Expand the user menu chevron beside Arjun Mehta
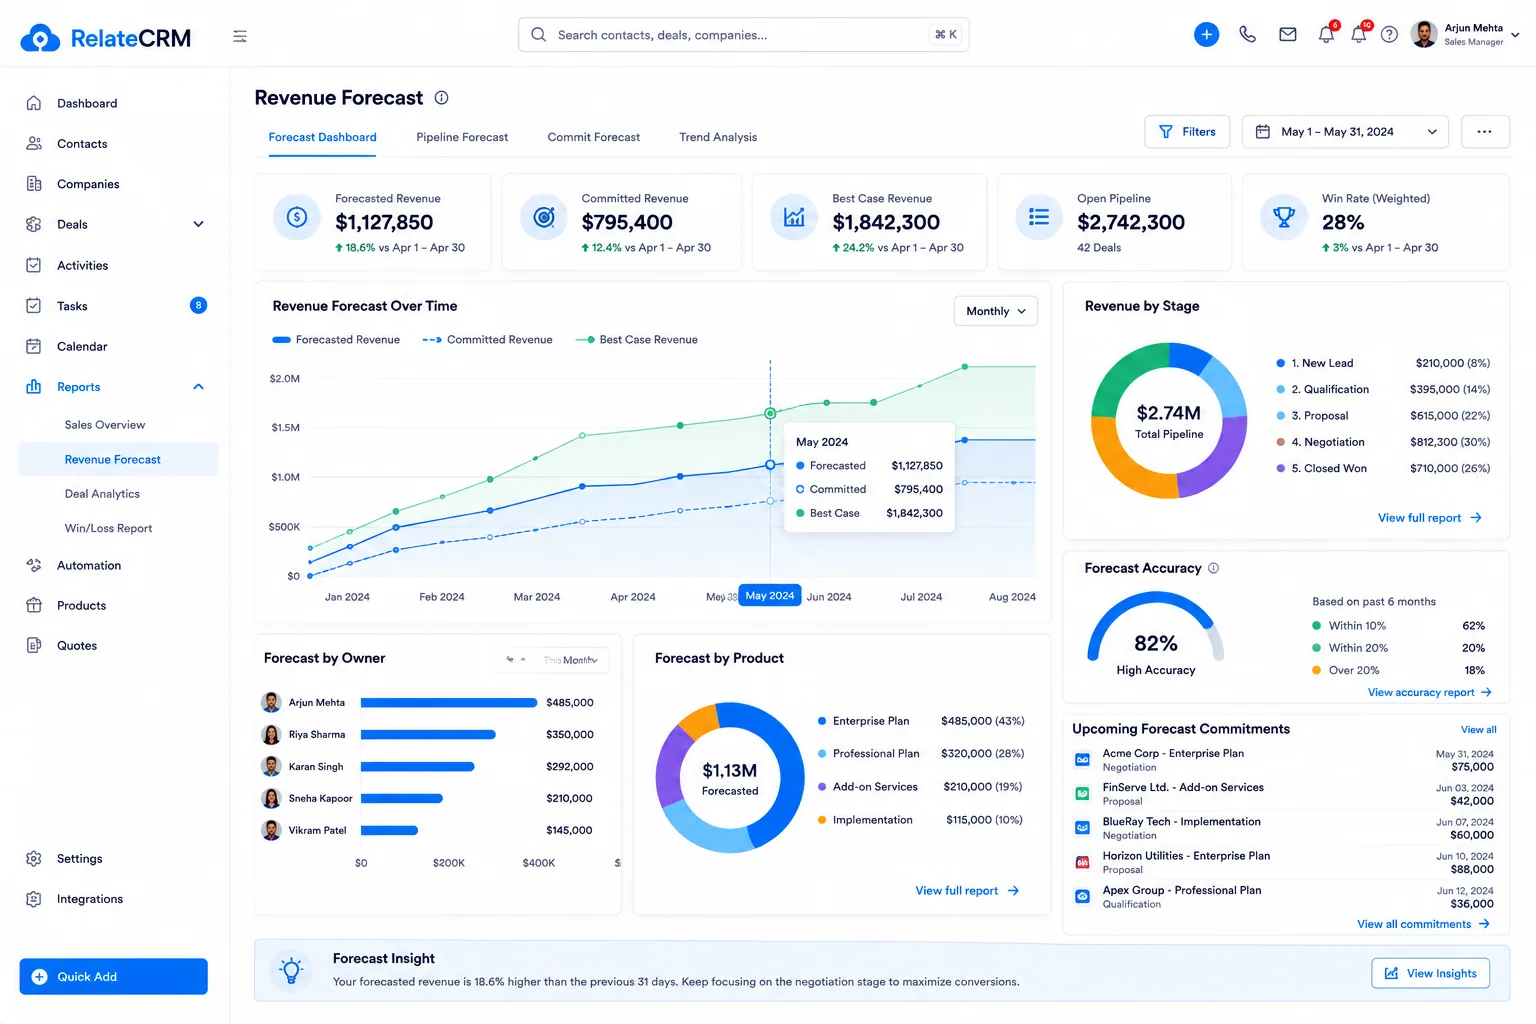 tap(1515, 35)
